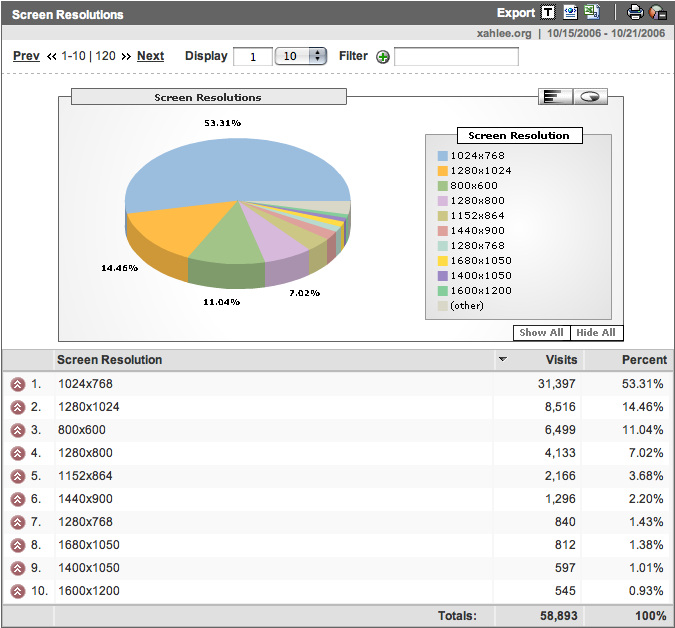Viewport: 675px width, 628px height.
Task: Click red drill-down icon for 1600x1200
Action: tap(17, 591)
